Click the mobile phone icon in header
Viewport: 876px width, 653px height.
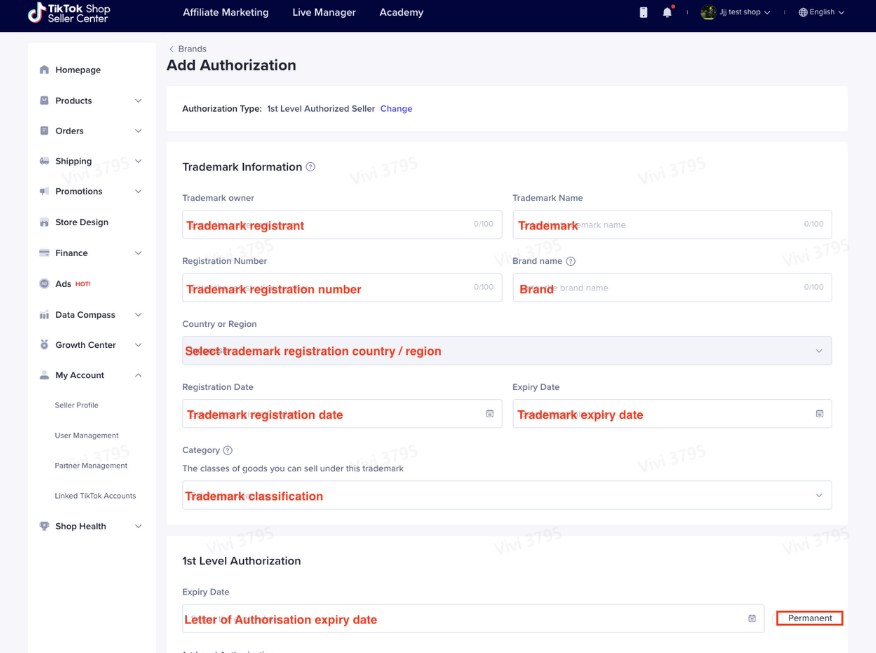pyautogui.click(x=643, y=13)
